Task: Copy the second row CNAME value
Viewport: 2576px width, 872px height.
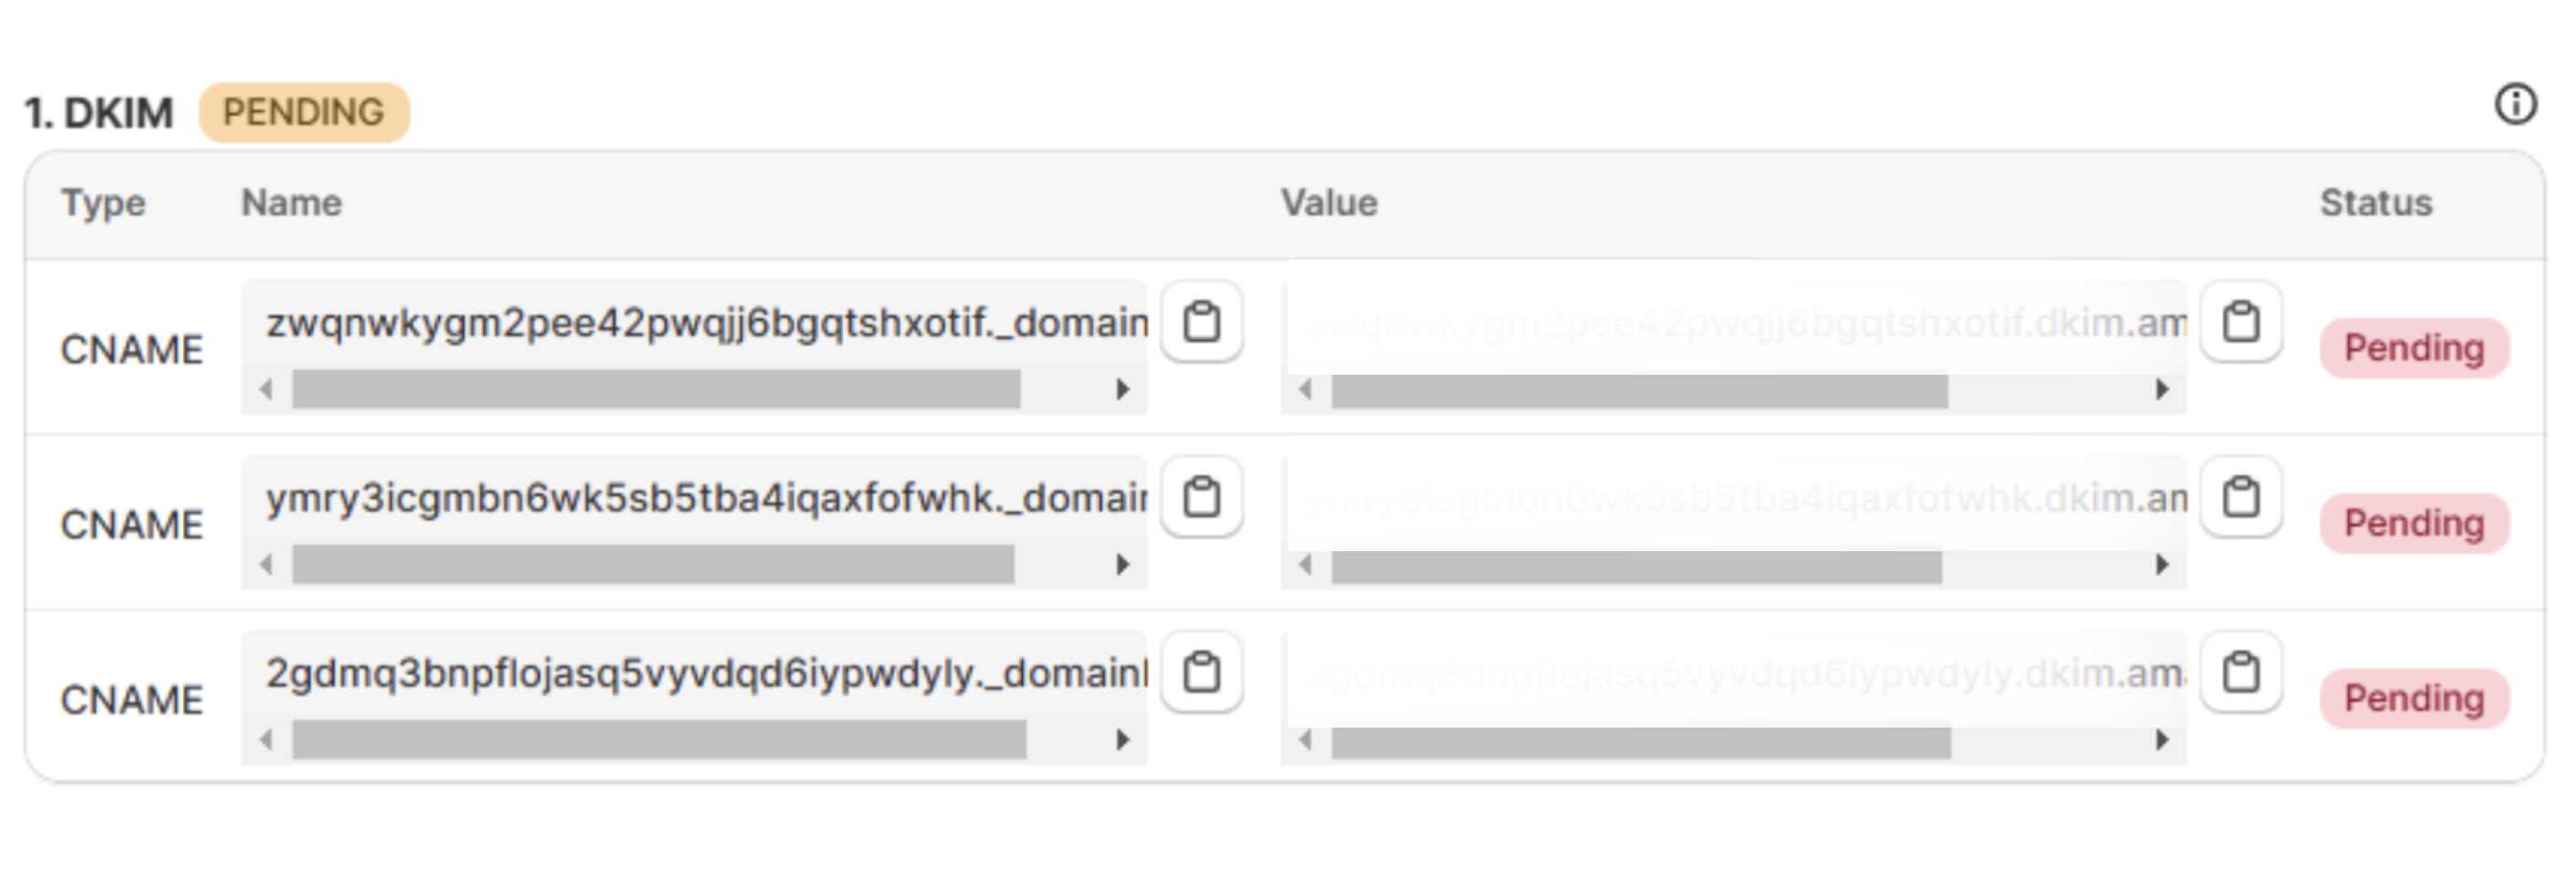Action: click(2241, 497)
